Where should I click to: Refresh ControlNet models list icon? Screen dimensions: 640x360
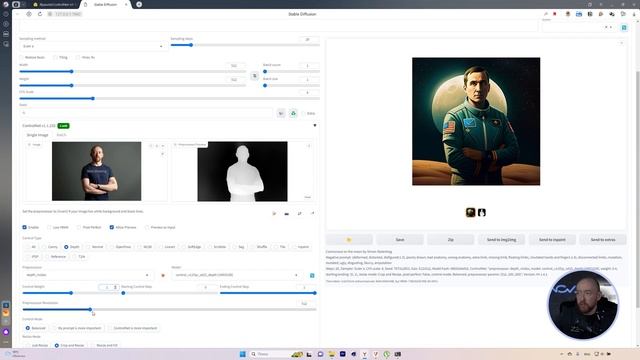pos(312,276)
